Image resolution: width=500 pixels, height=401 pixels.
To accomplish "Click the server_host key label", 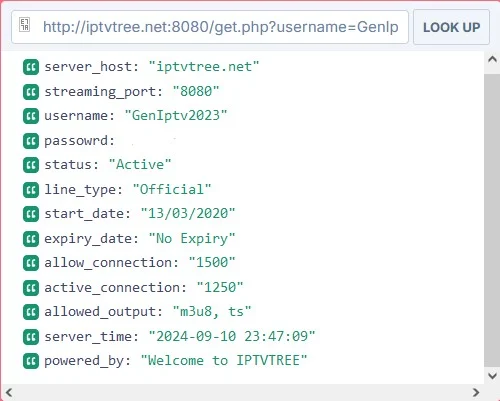I will [91, 67].
